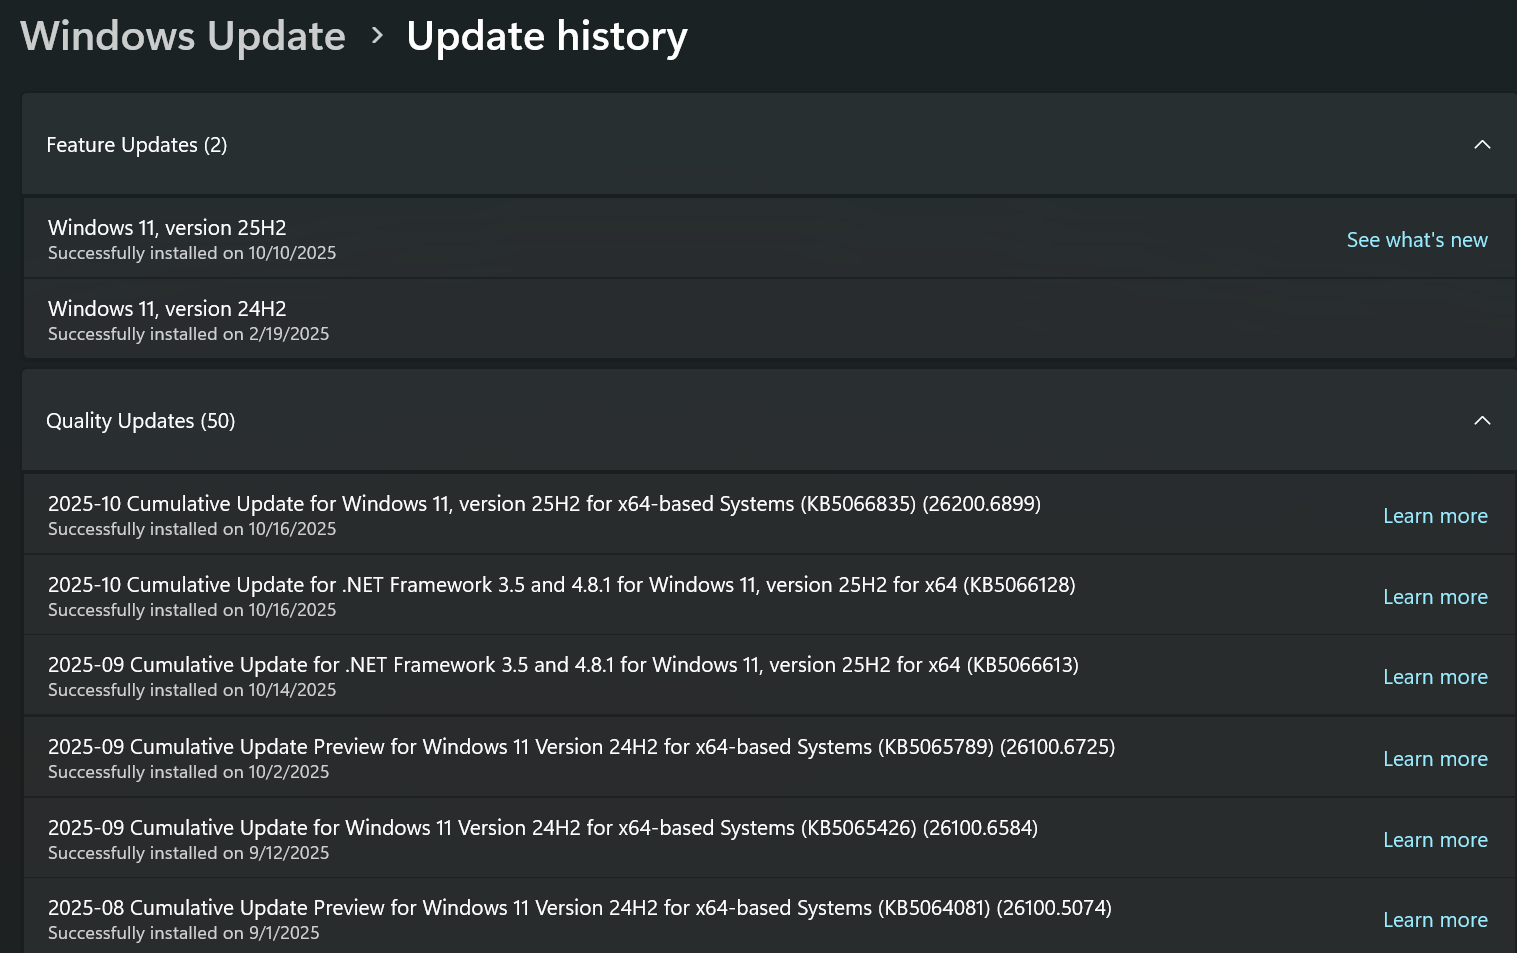The width and height of the screenshot is (1517, 953).
Task: Click the breadcrumb separator chevron
Action: coord(377,36)
